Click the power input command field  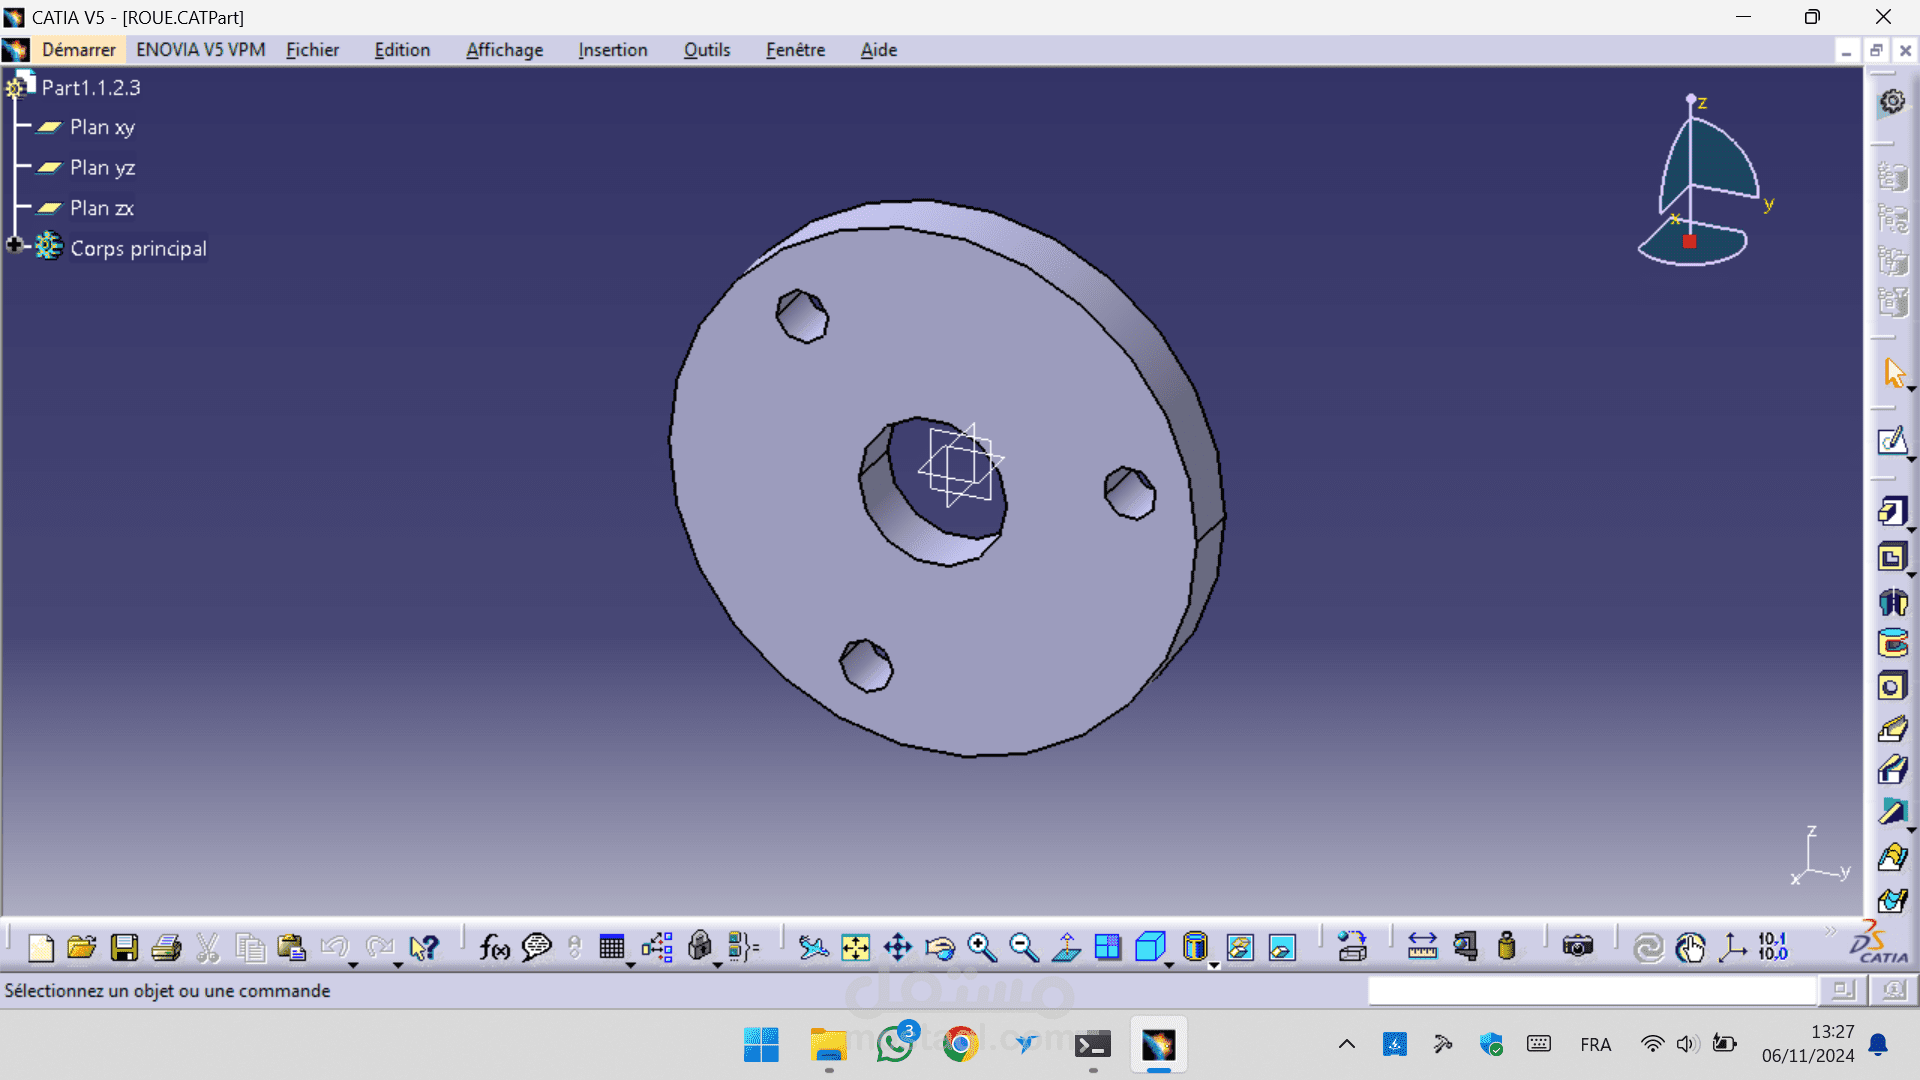(x=1592, y=990)
